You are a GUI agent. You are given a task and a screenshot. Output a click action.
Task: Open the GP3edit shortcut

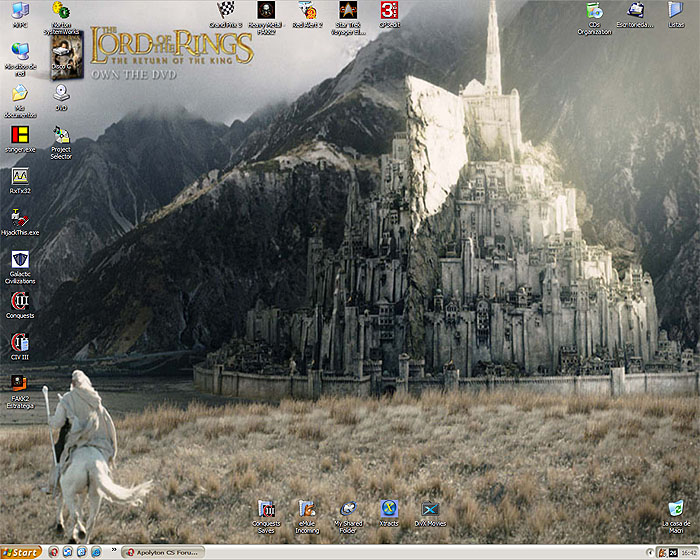(389, 10)
